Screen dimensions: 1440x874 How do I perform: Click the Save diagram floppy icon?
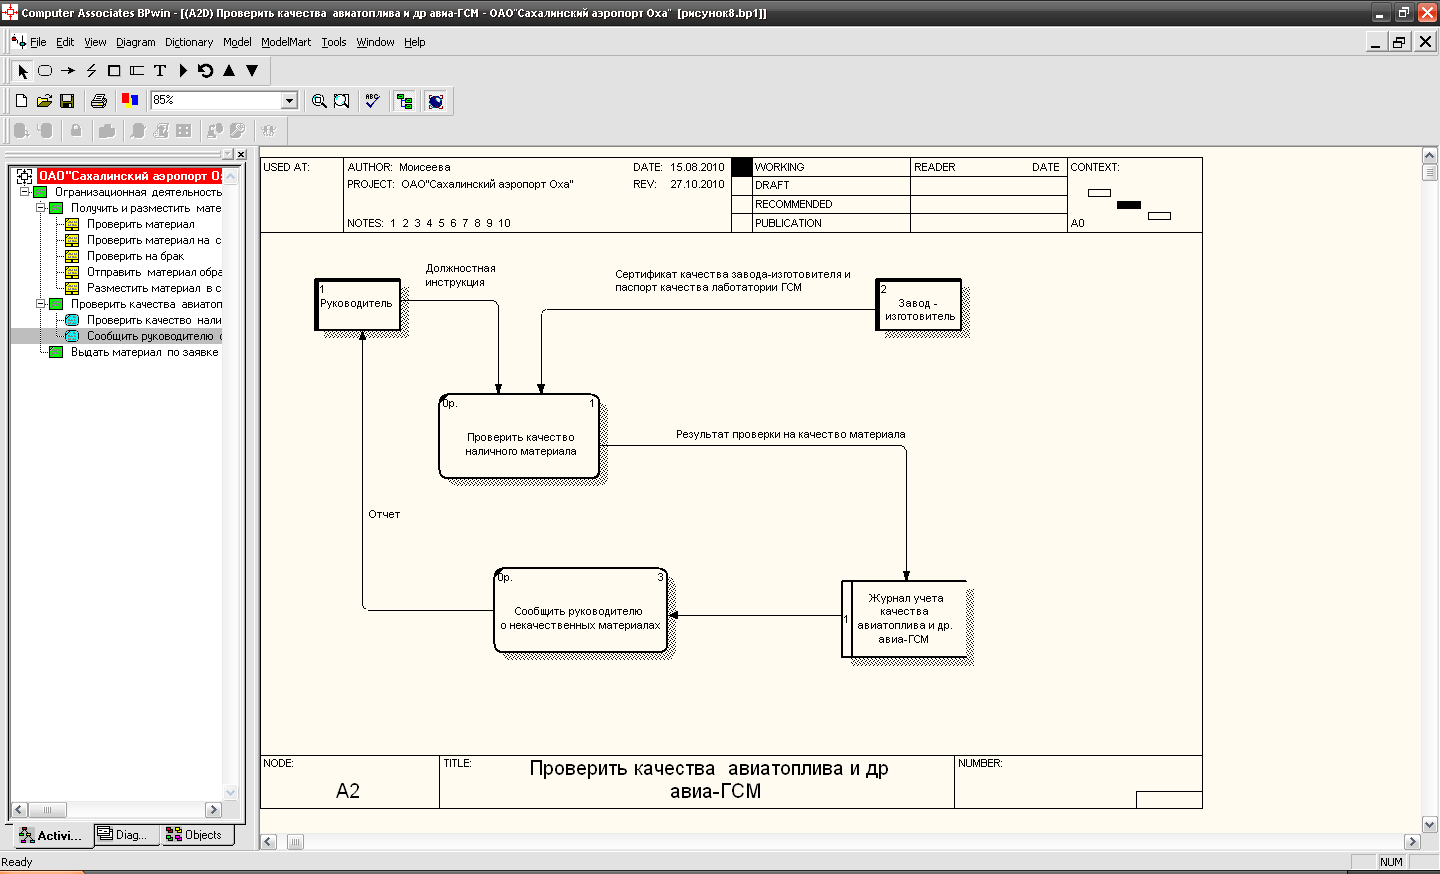click(x=67, y=101)
